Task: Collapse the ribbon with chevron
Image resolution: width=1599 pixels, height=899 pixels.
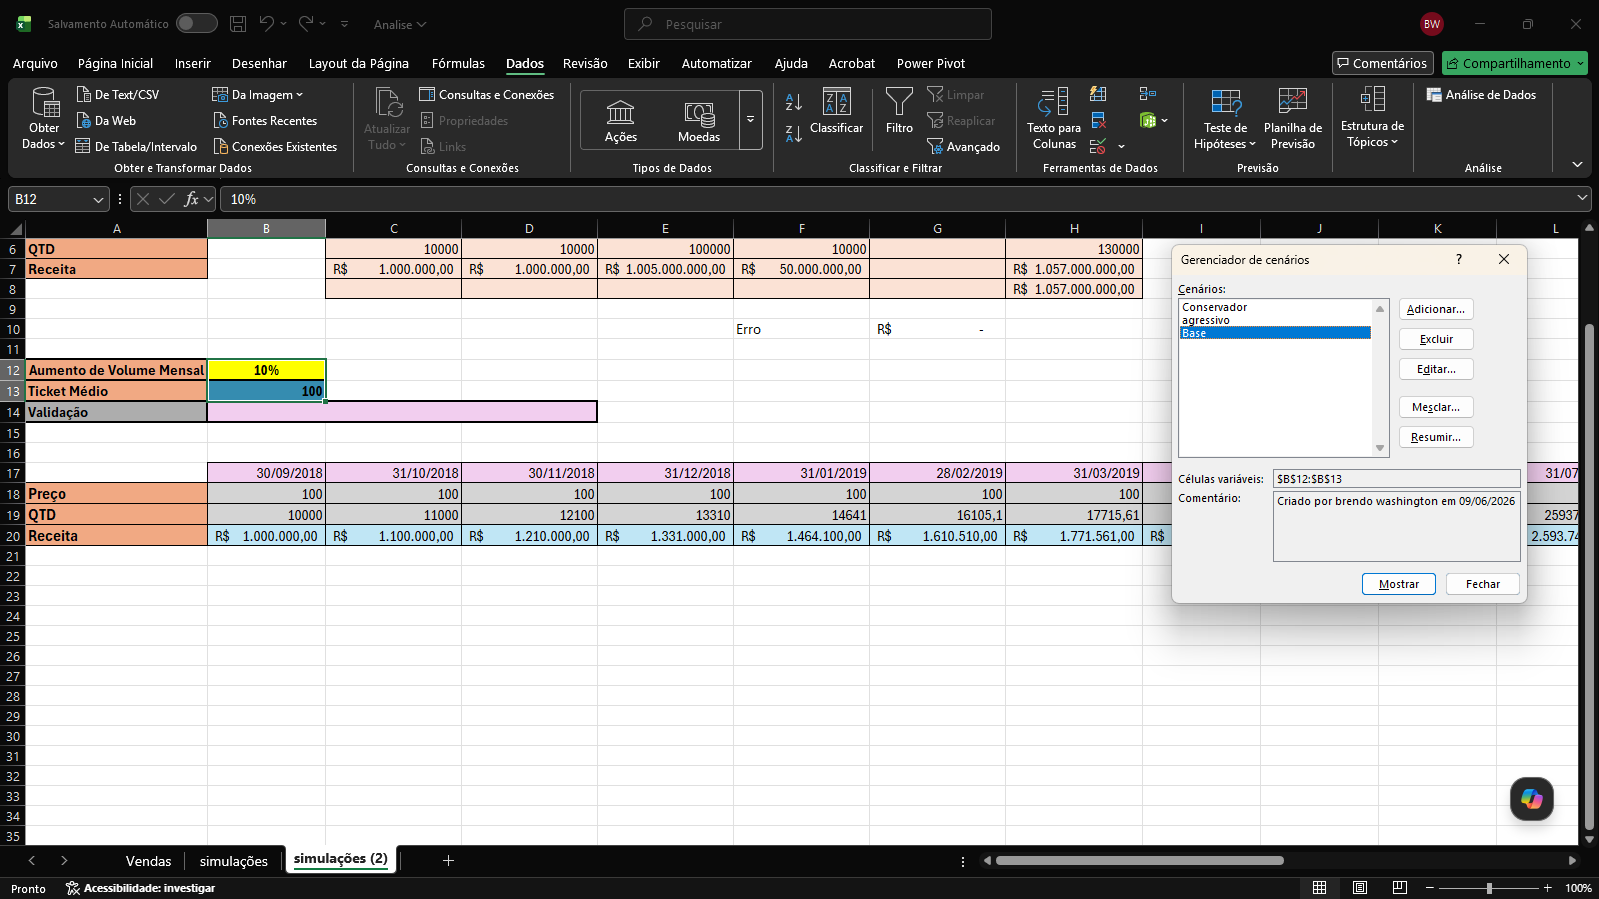Action: tap(1577, 165)
